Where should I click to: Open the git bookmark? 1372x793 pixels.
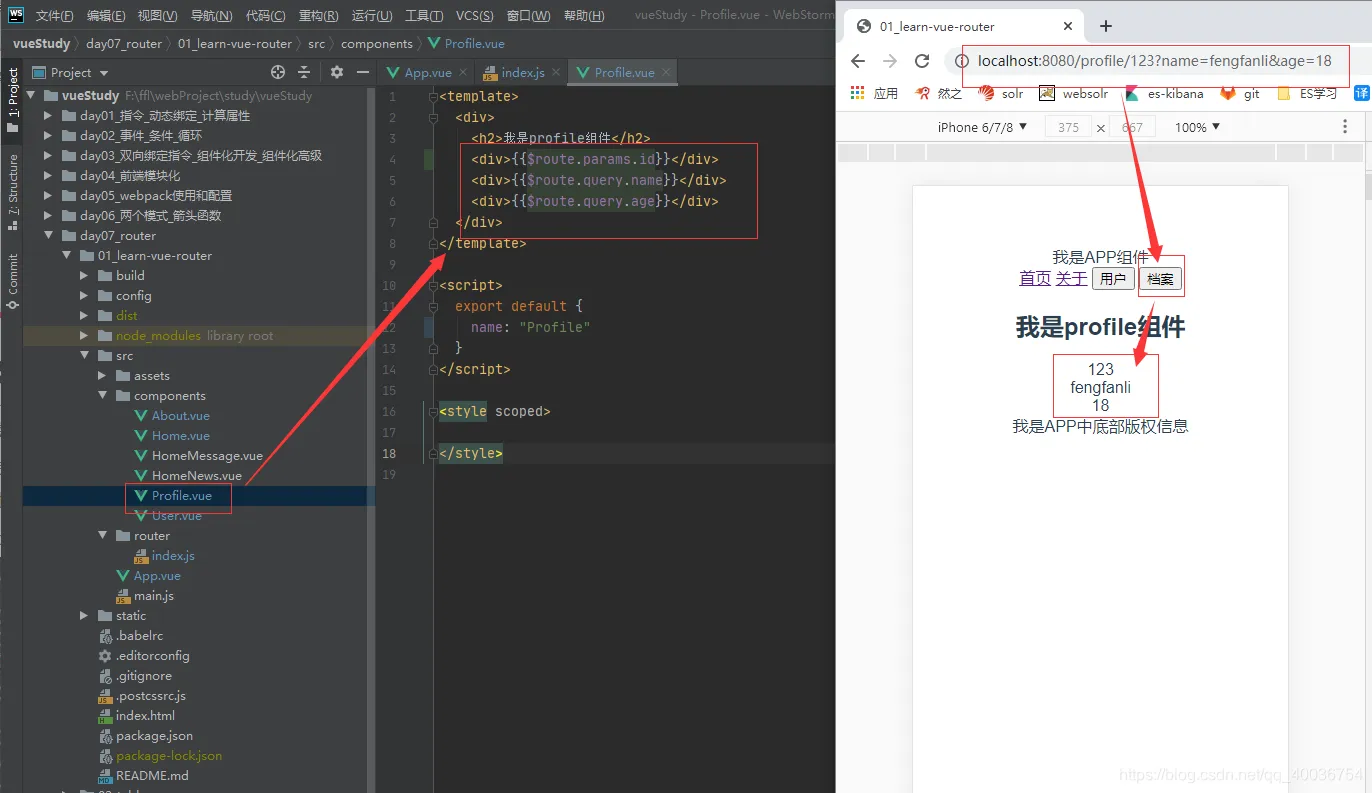click(x=1240, y=93)
